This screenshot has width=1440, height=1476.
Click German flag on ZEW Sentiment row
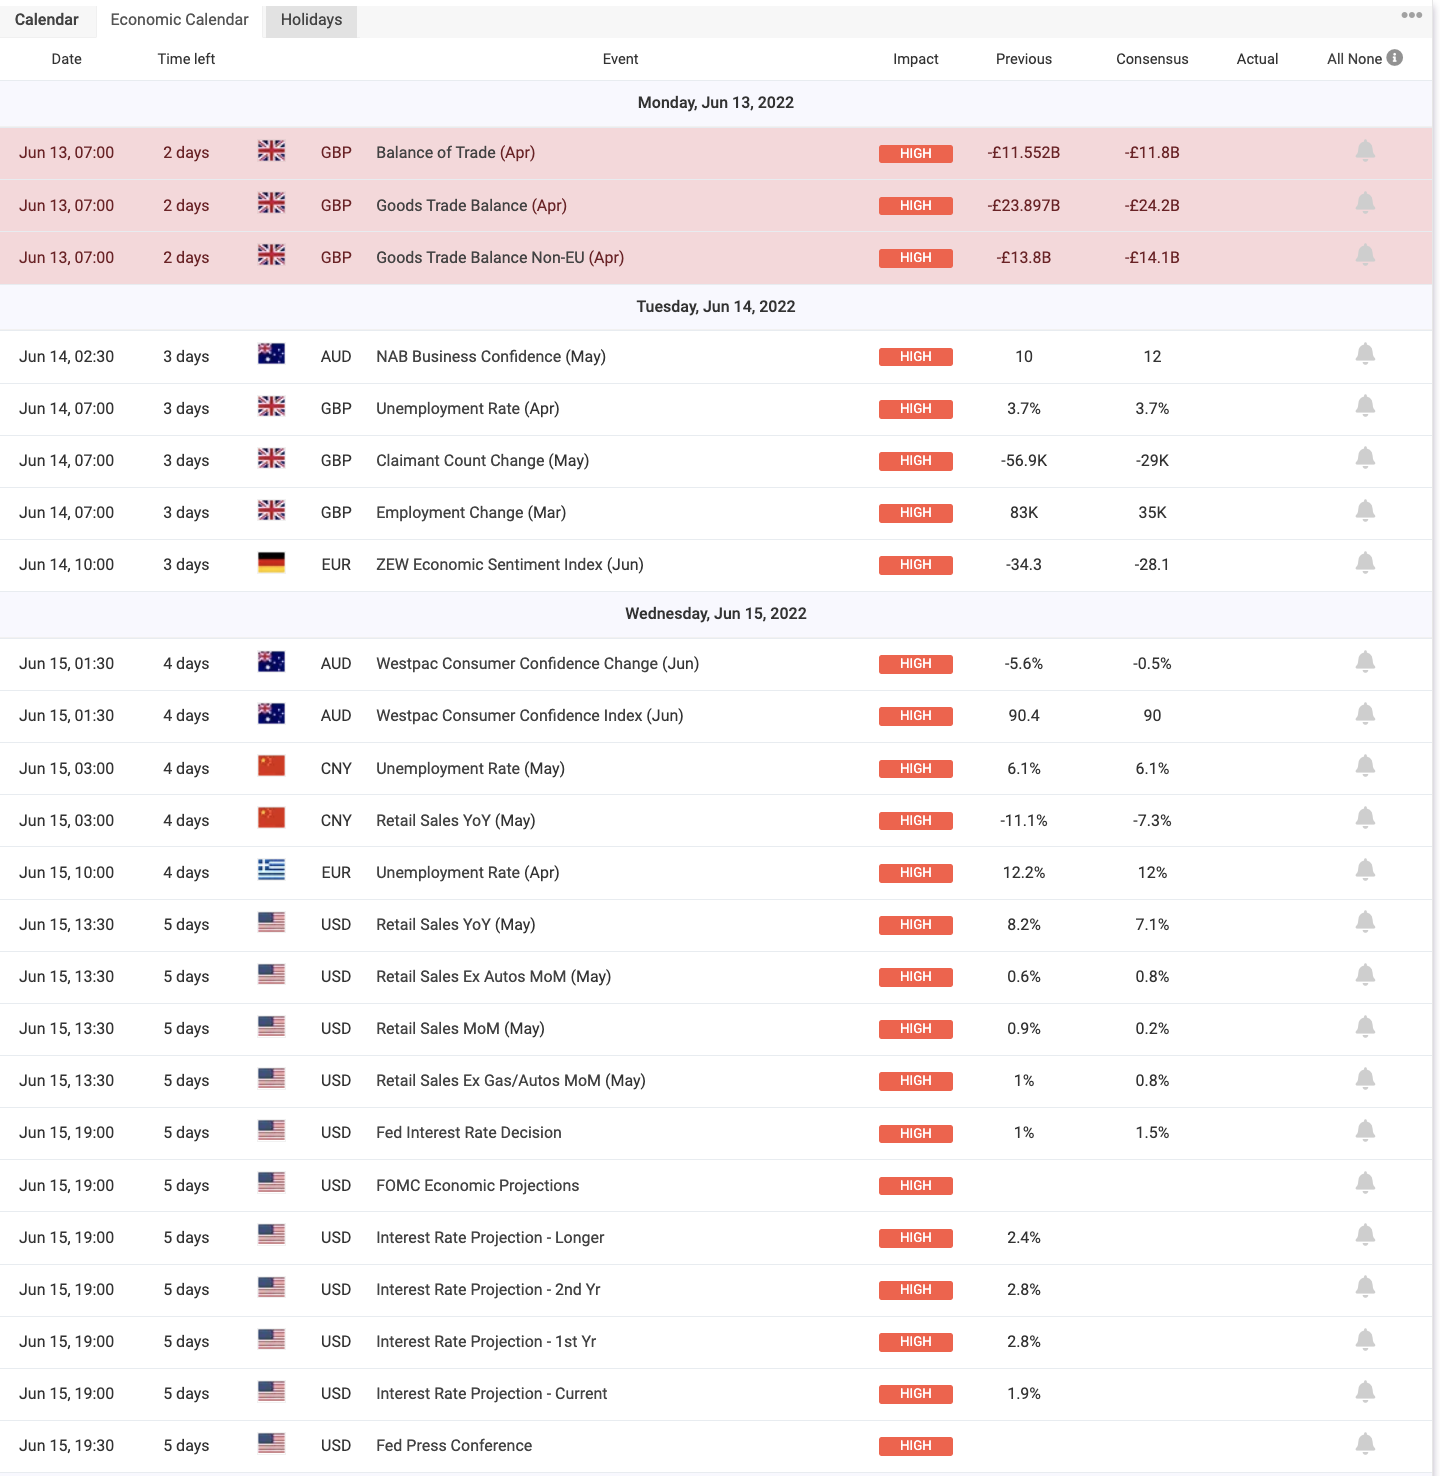271,563
